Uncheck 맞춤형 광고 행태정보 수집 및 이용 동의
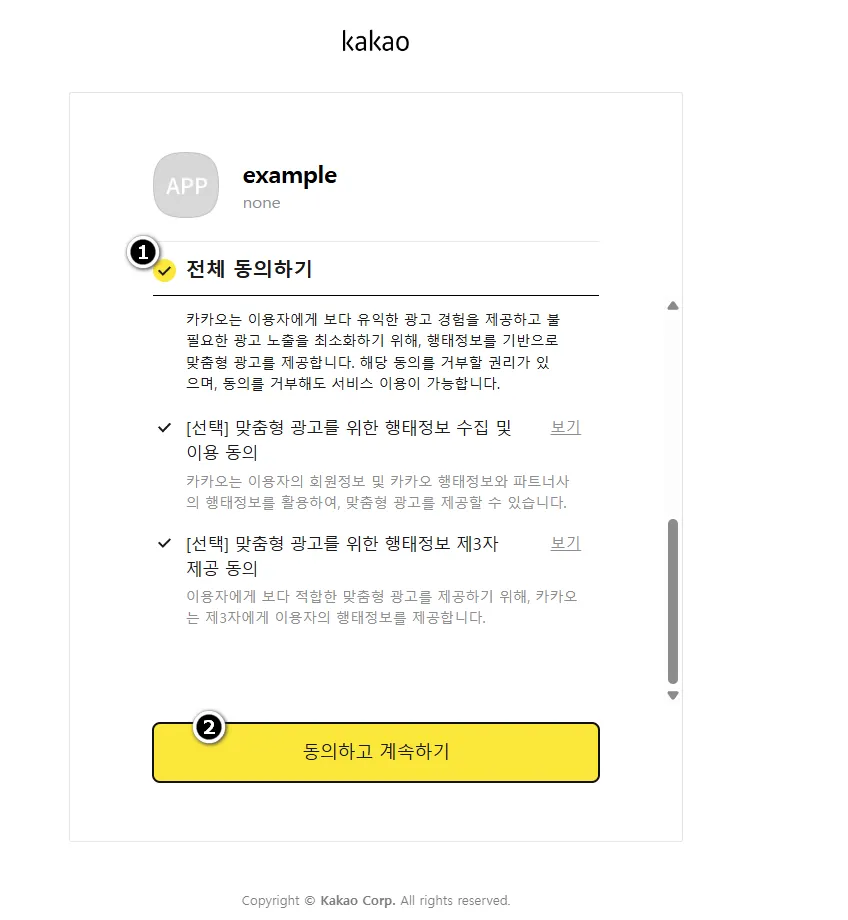 pos(164,428)
